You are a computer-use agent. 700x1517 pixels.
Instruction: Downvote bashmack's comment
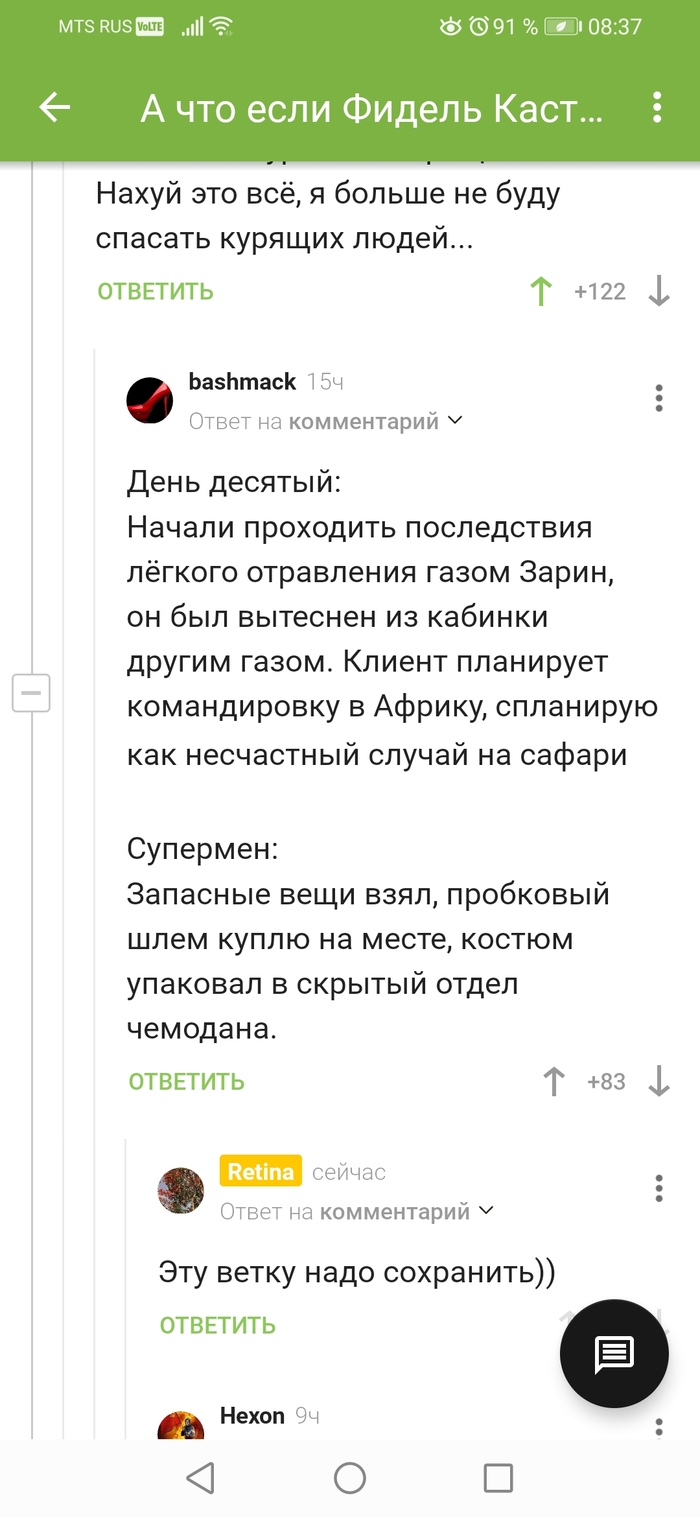(x=658, y=1081)
